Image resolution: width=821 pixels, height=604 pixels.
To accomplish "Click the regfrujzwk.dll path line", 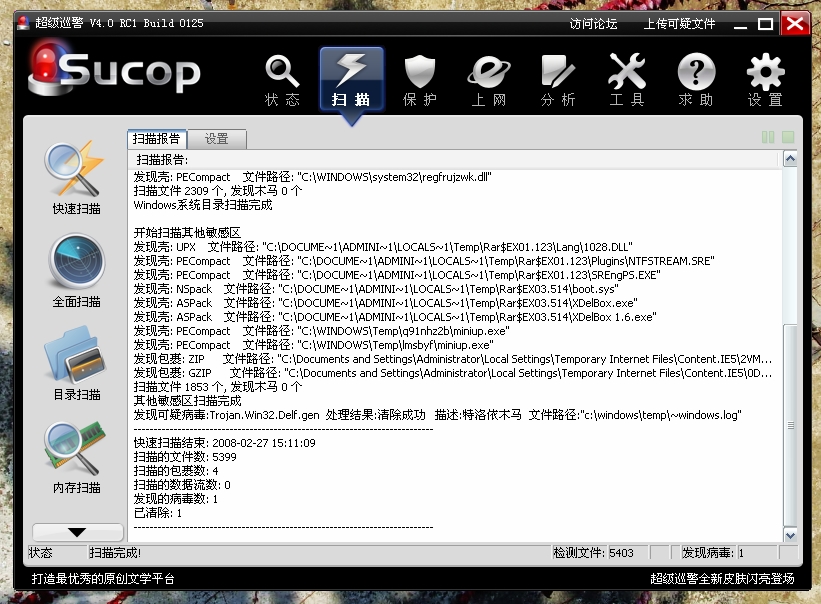I will tap(312, 177).
